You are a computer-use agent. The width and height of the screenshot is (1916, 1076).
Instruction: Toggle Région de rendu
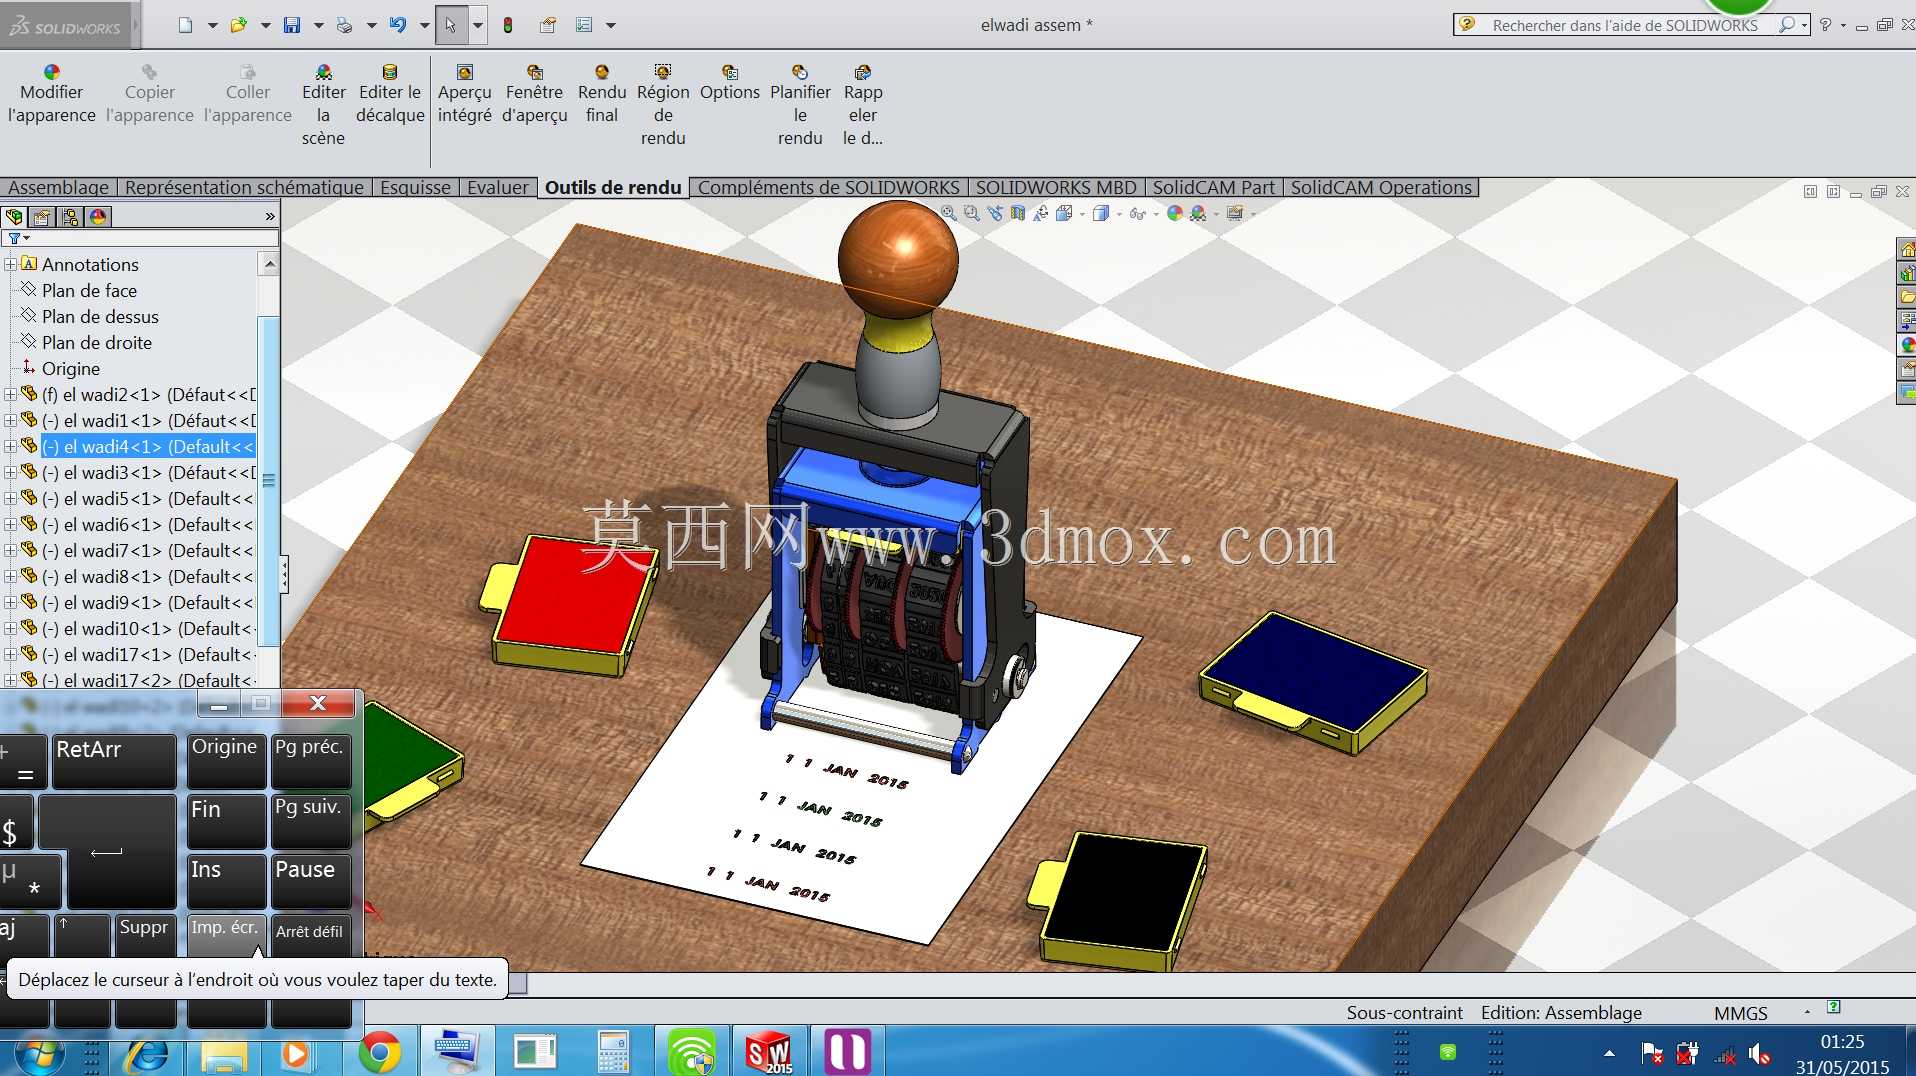663,105
